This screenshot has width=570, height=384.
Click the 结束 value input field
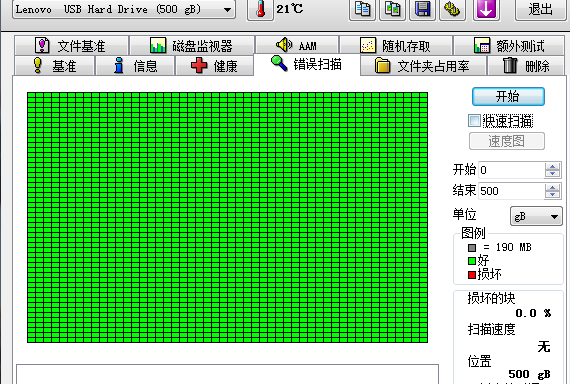pos(511,191)
